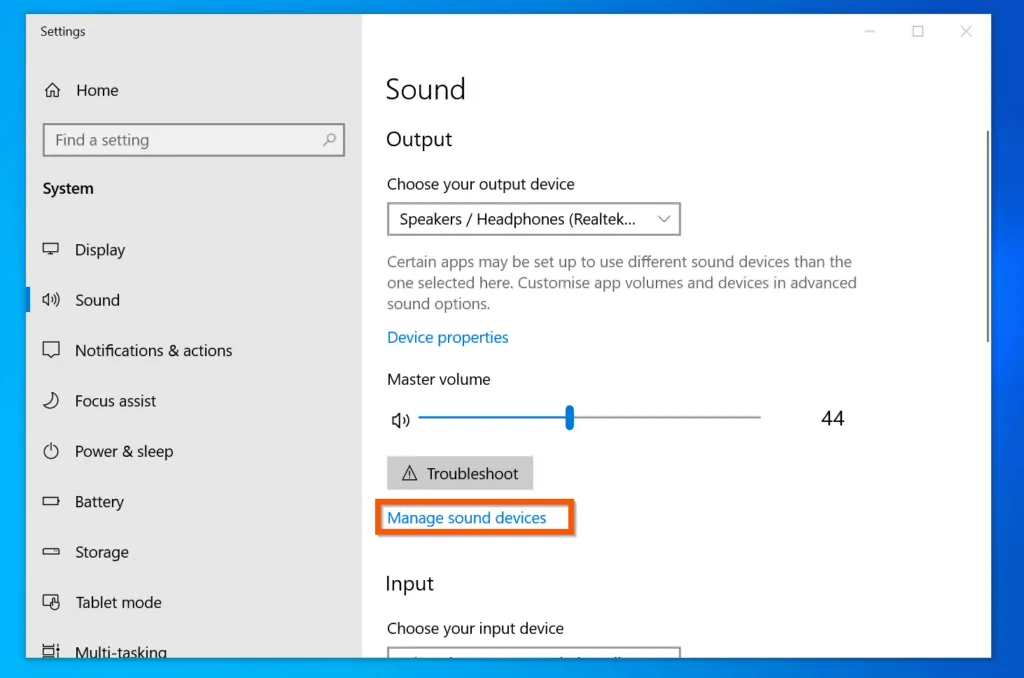Select Sound from the System menu
The image size is (1024, 678).
pos(97,300)
